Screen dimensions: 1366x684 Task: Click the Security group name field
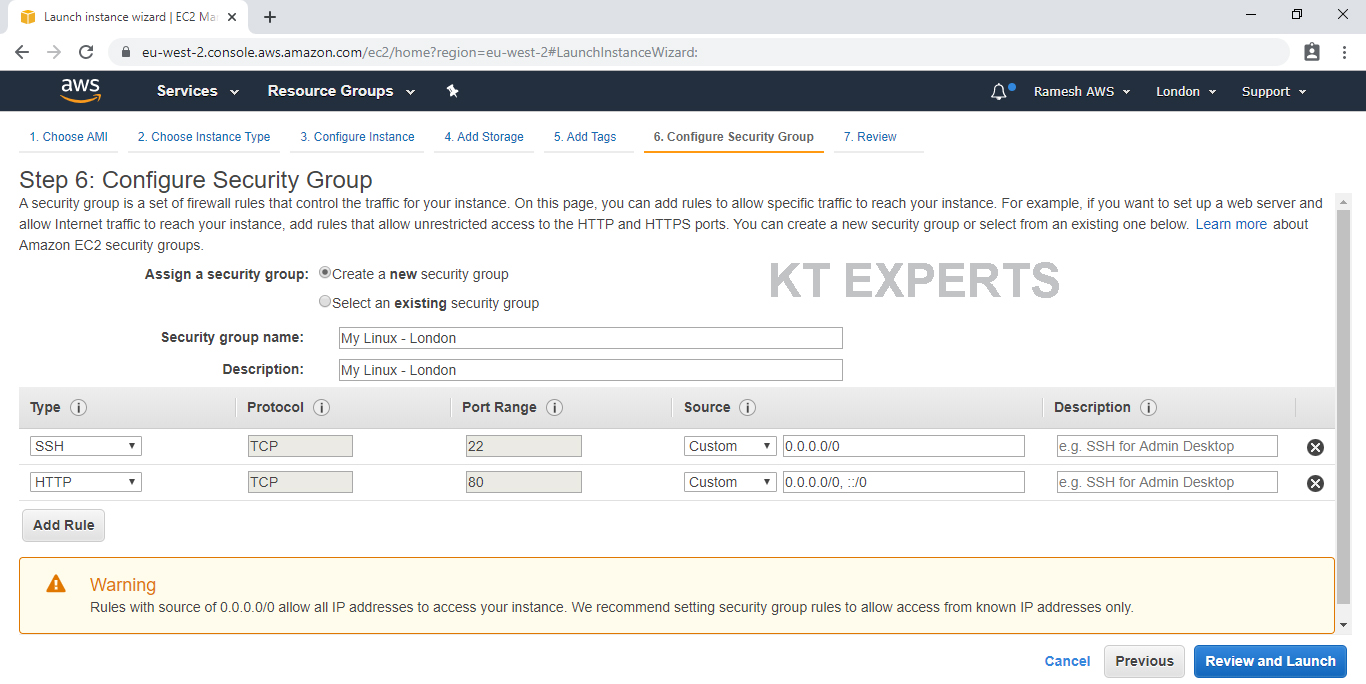591,338
